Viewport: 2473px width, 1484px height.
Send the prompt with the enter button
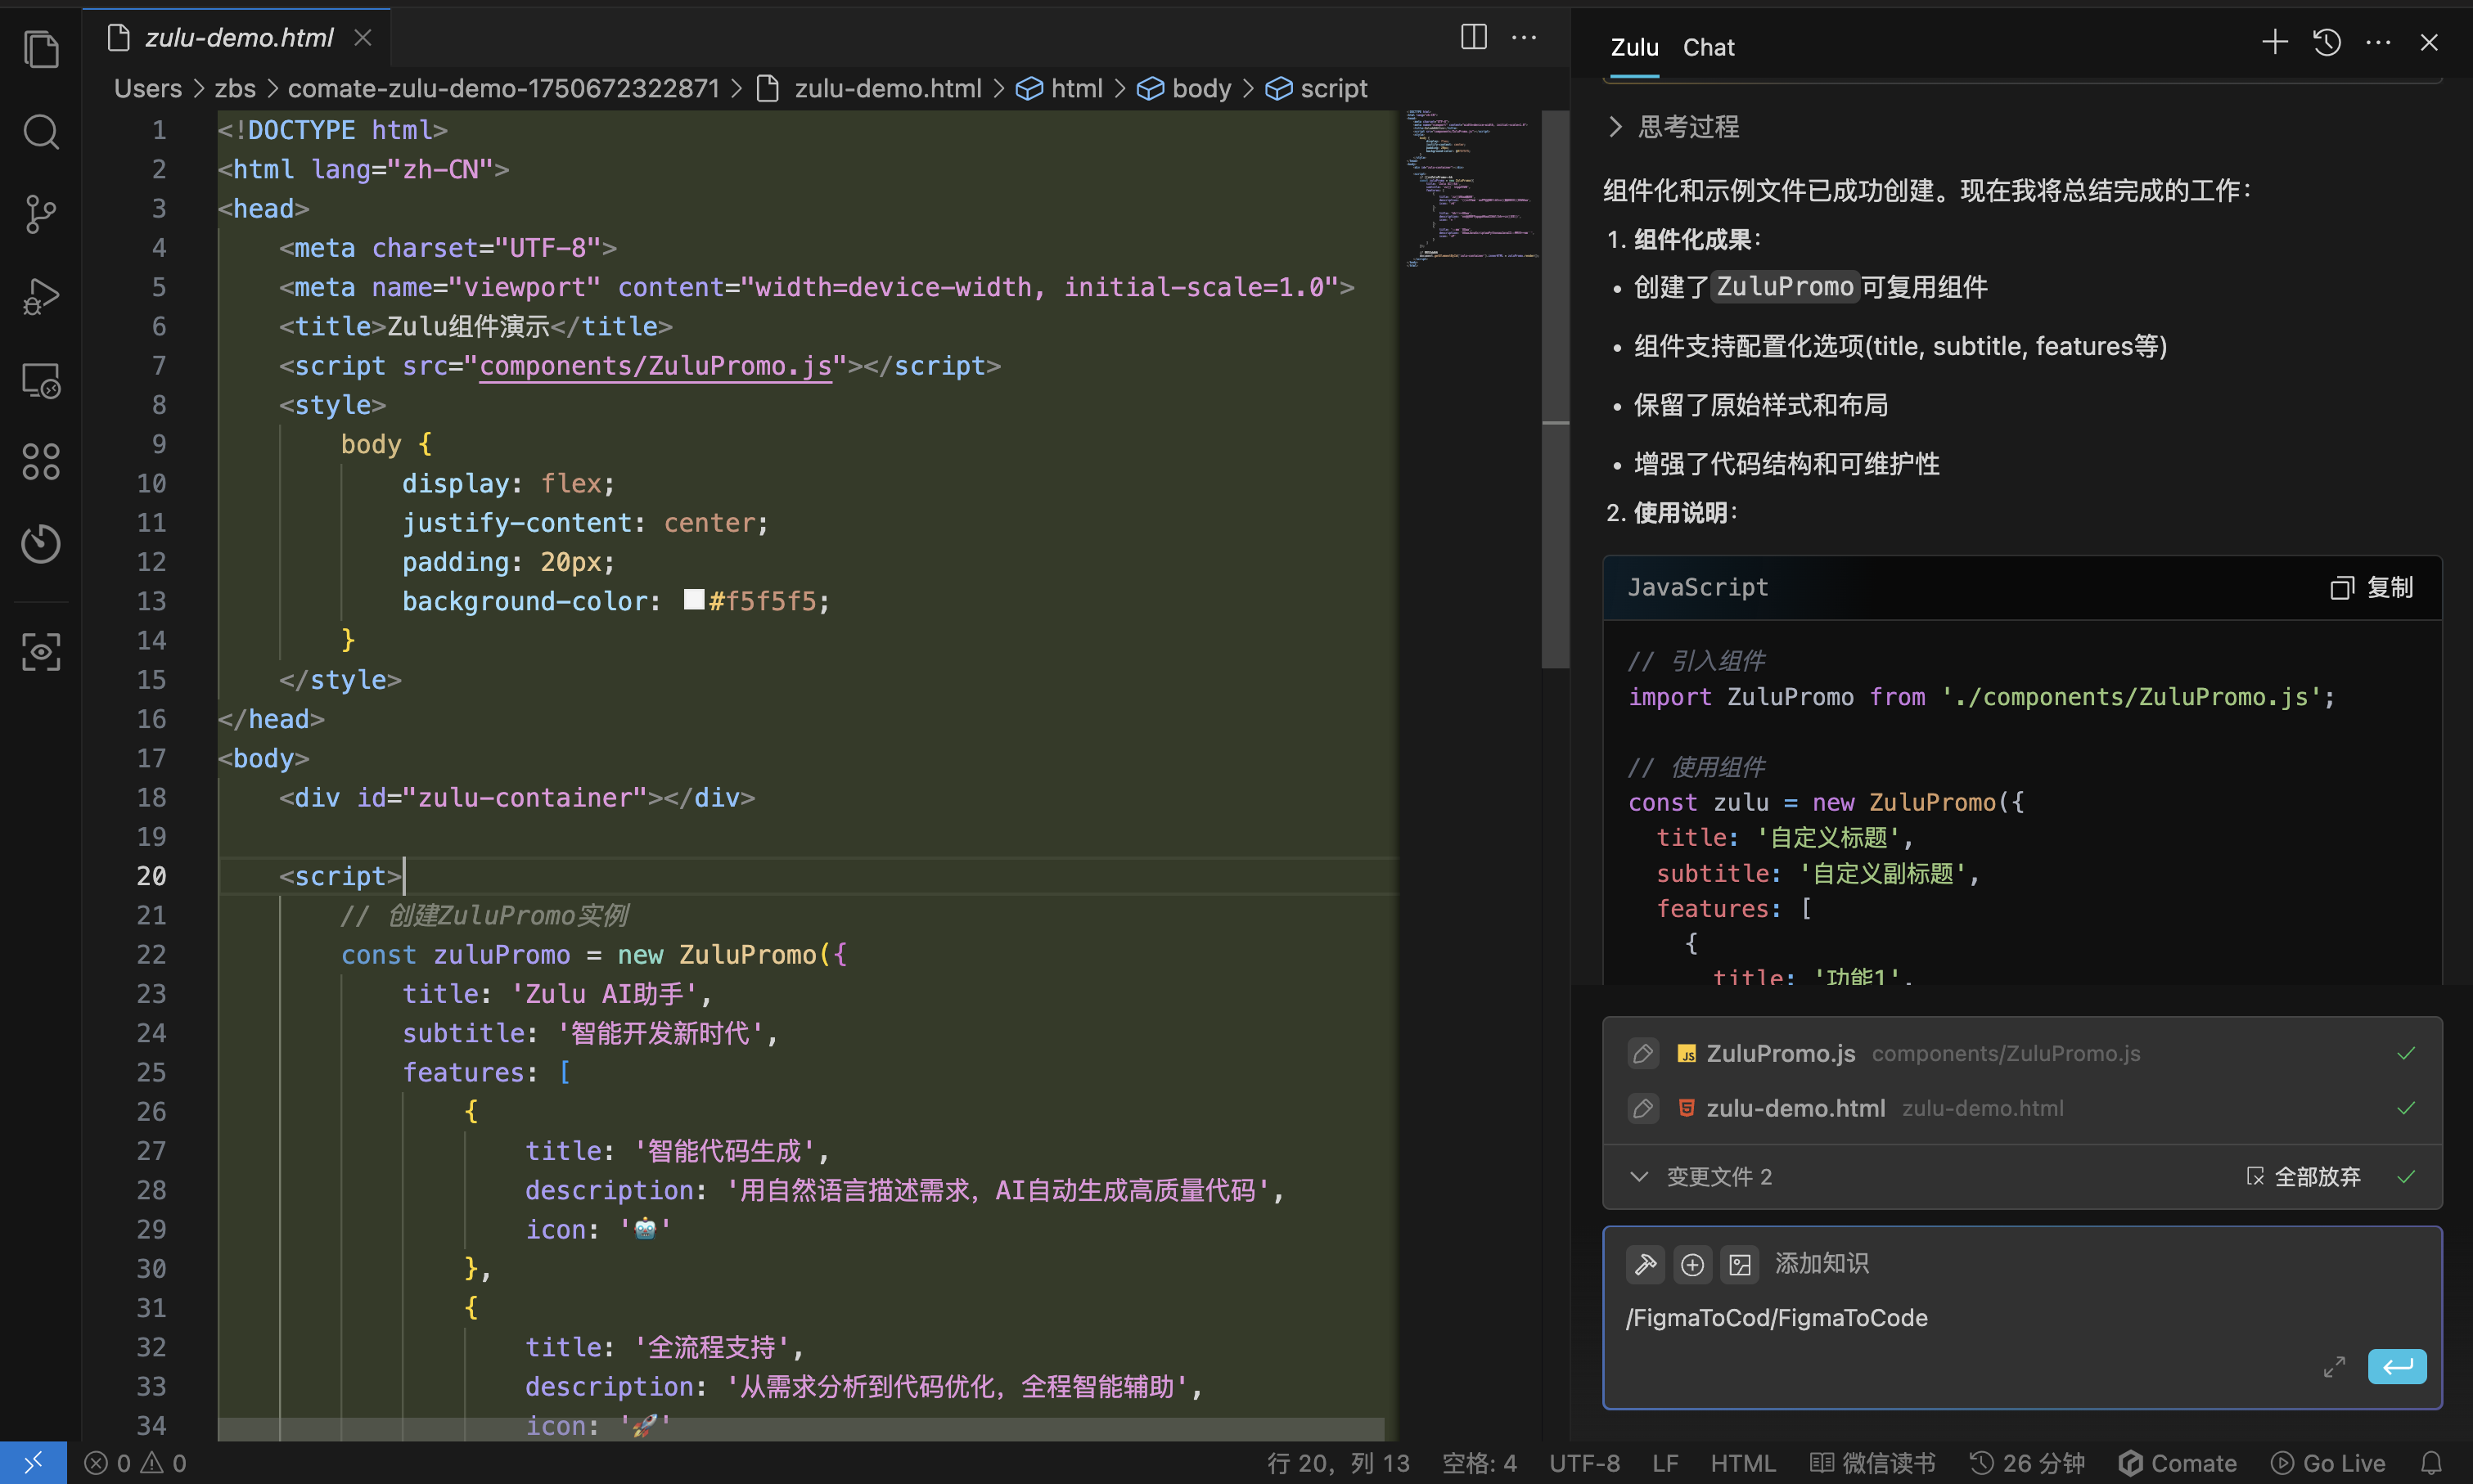point(2397,1366)
